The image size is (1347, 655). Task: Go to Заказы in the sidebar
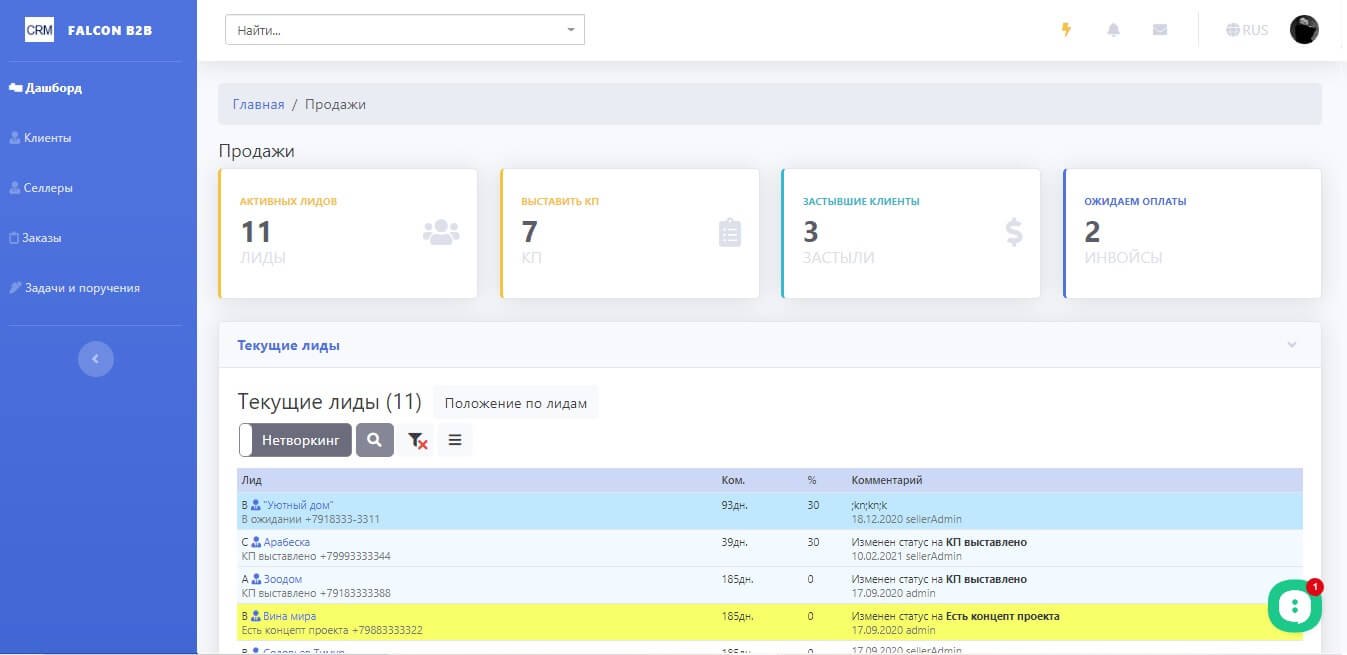point(41,238)
